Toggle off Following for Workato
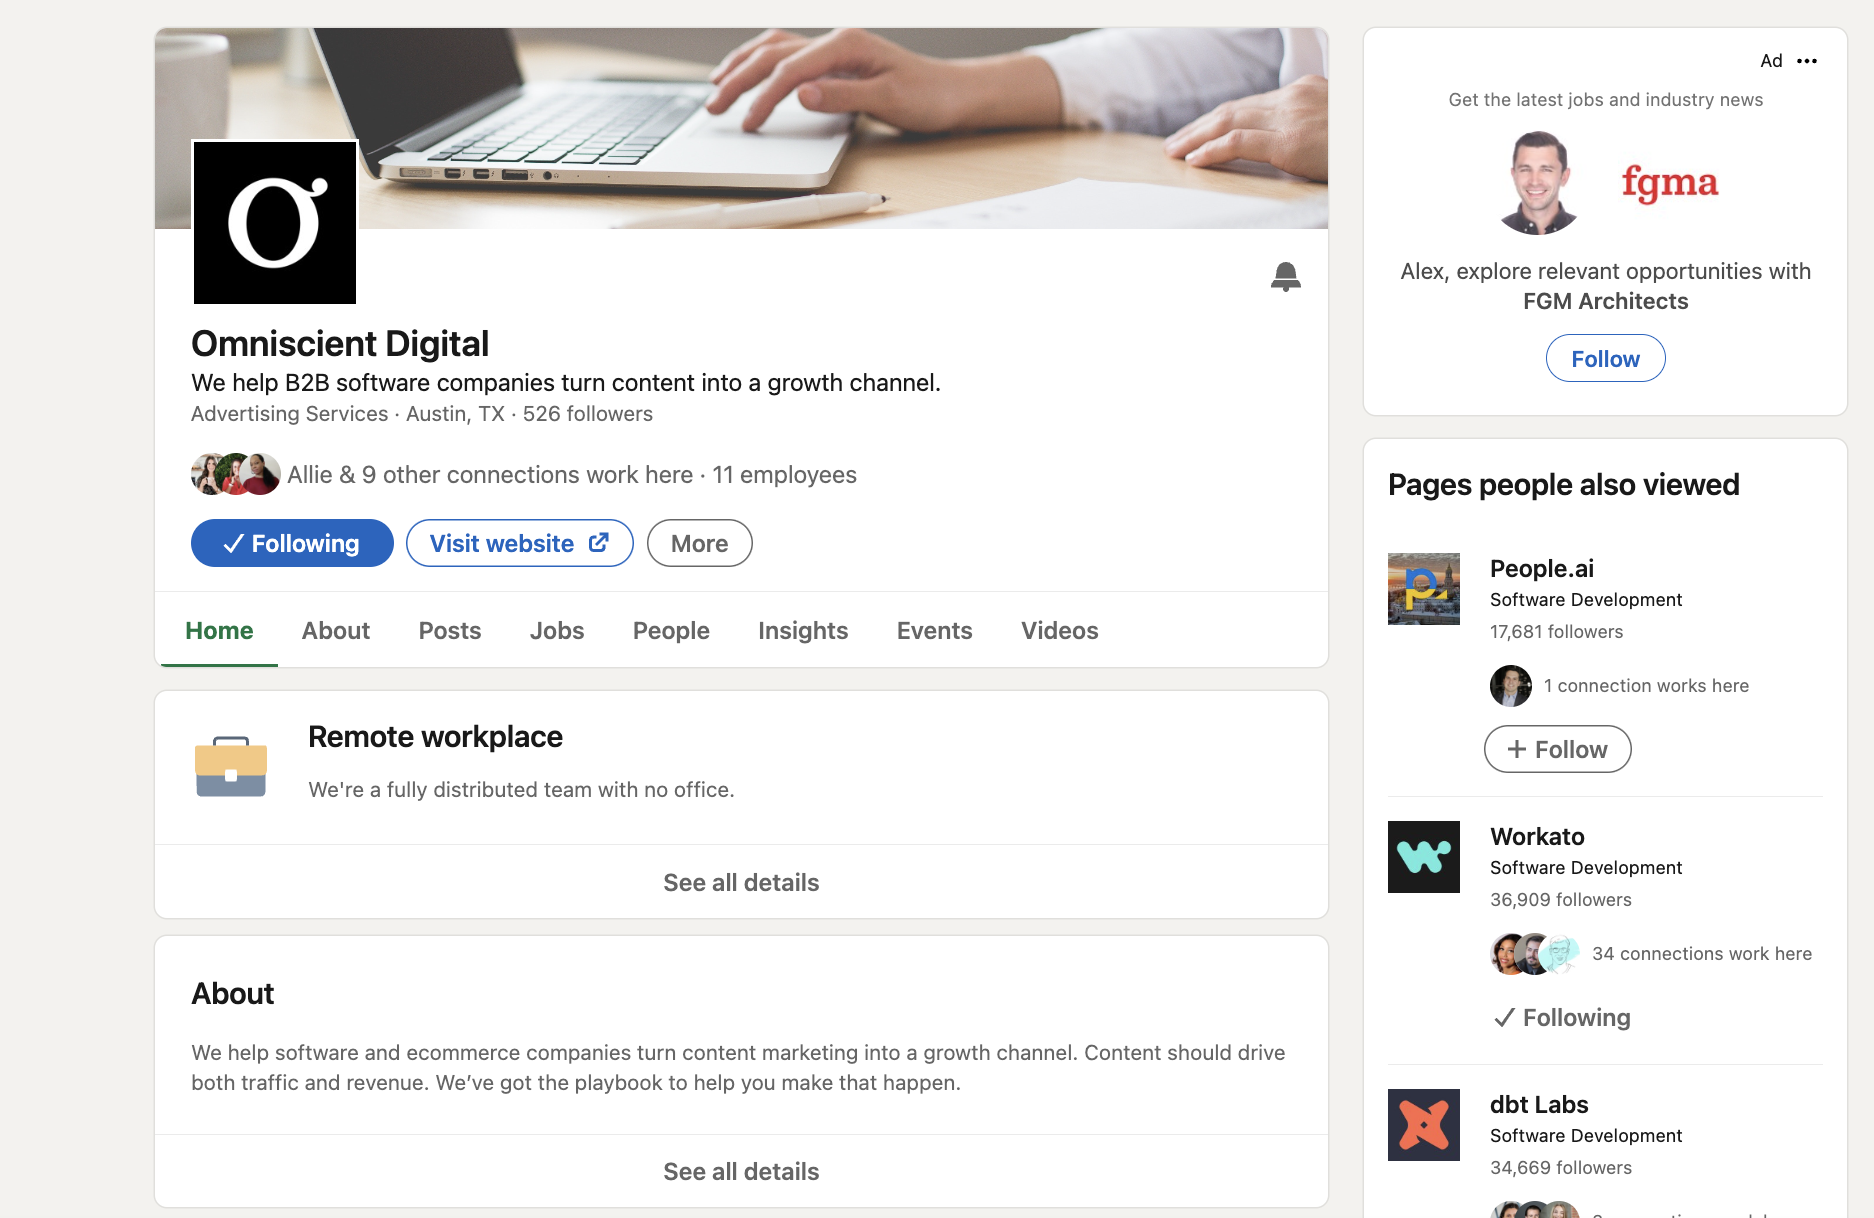Screen dimensions: 1874x1218 pyautogui.click(x=1560, y=1017)
